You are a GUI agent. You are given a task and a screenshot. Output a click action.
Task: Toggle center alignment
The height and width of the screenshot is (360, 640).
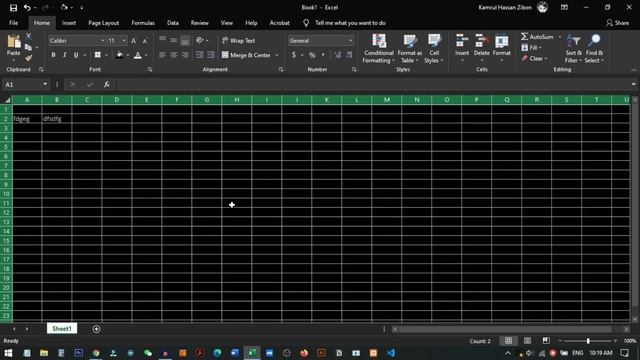(174, 55)
